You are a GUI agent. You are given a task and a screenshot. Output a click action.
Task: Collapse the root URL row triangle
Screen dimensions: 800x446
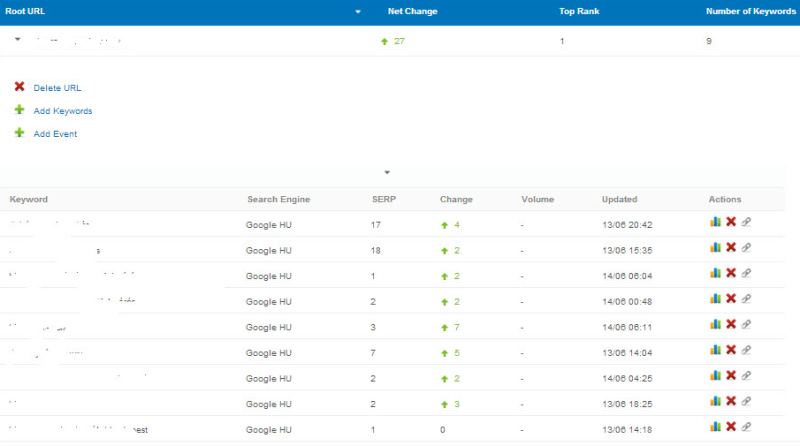(x=17, y=41)
